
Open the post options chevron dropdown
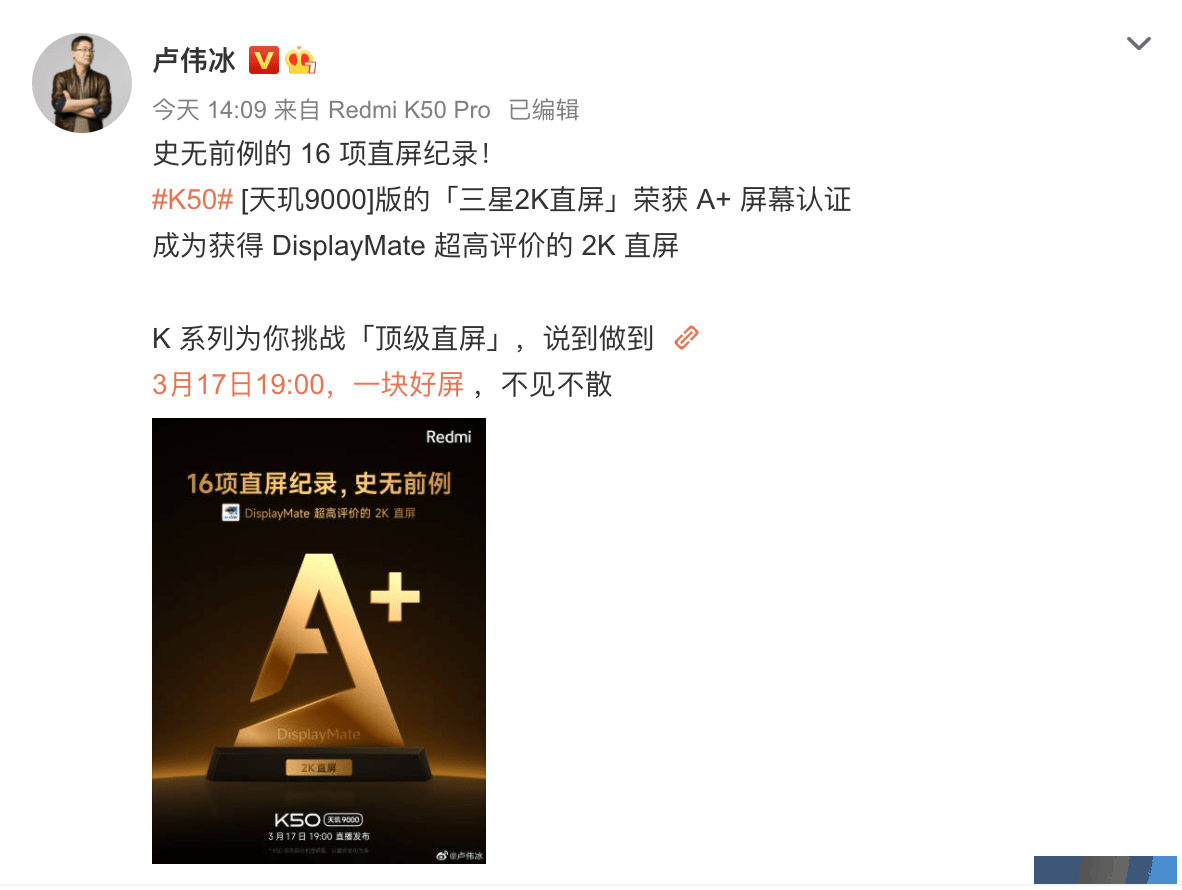1138,43
